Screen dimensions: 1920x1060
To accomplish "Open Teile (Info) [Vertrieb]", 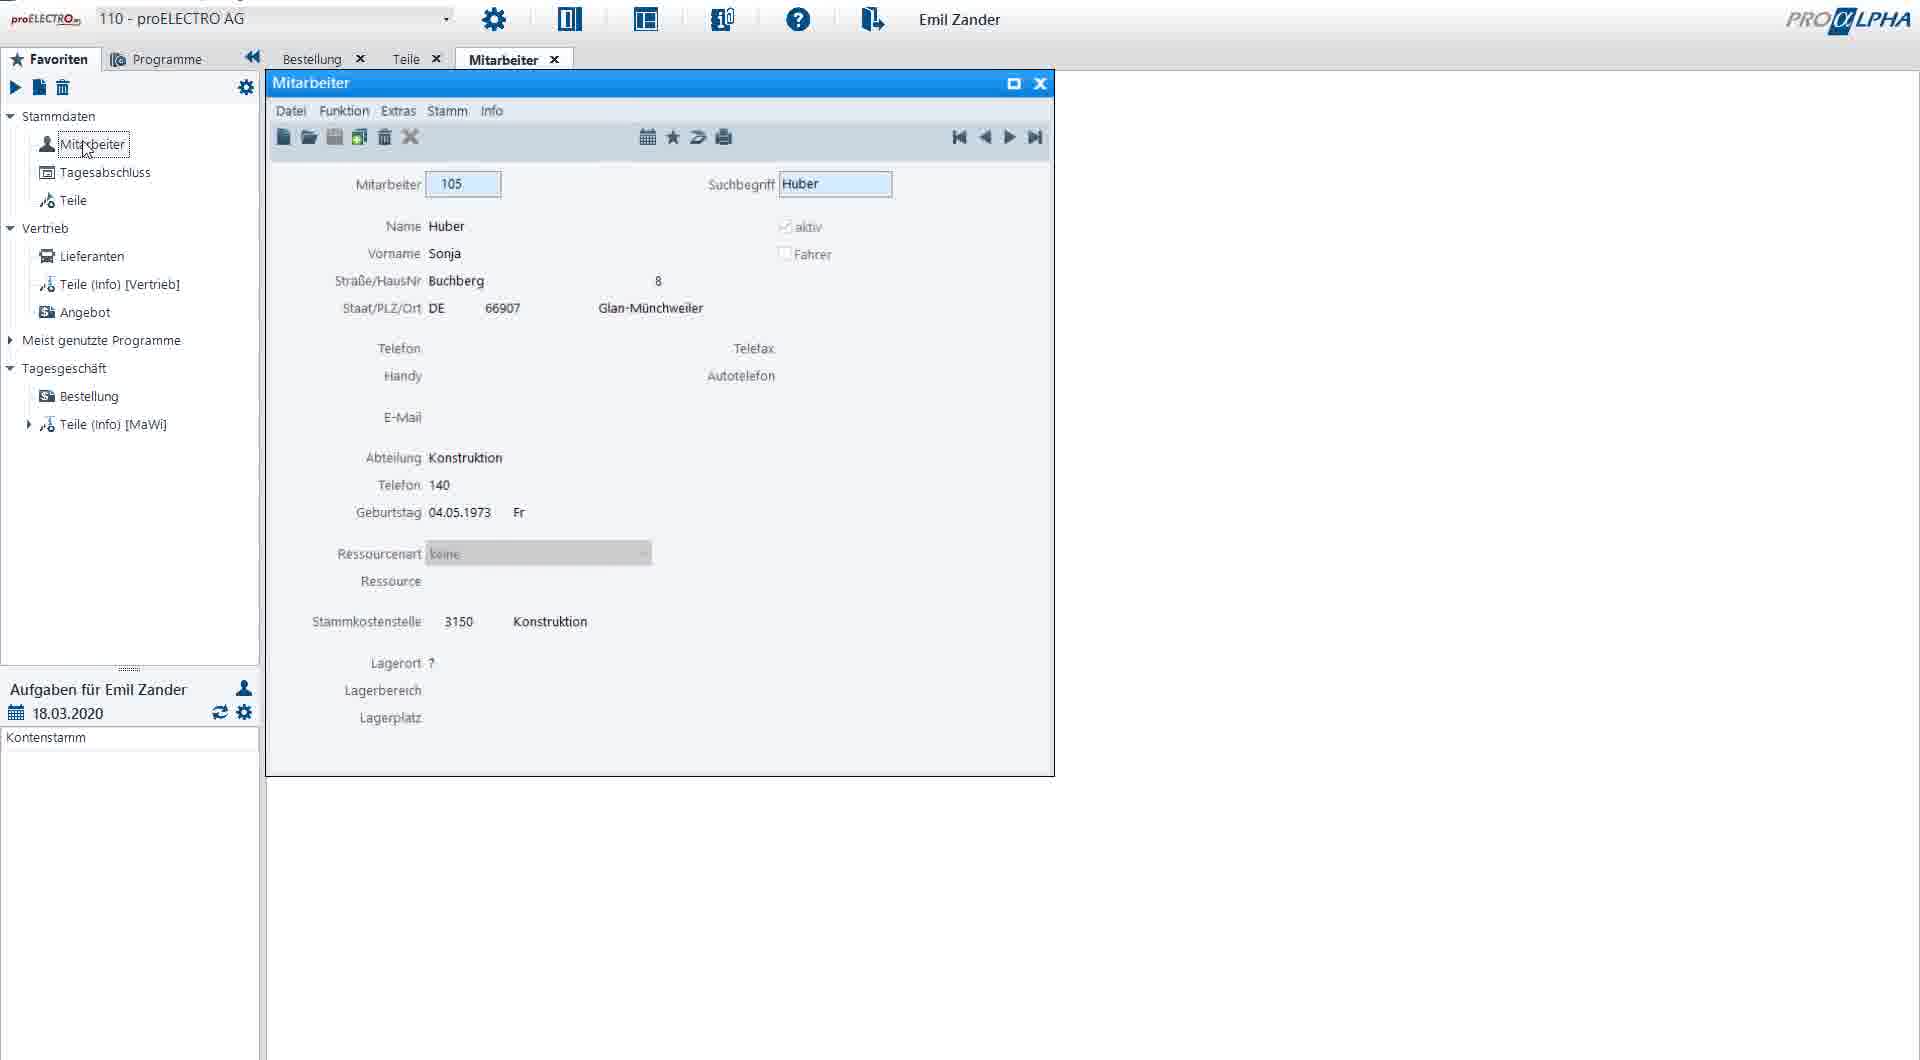I will [120, 284].
